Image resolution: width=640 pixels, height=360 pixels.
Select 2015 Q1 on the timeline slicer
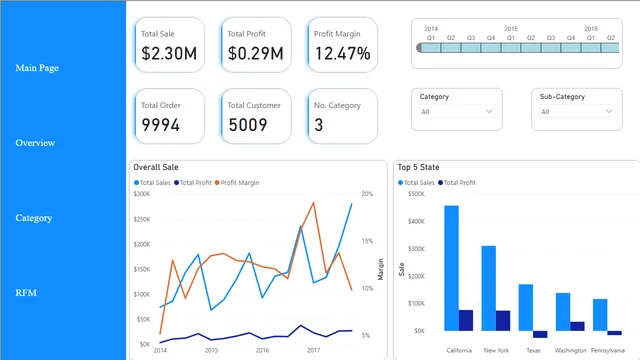tap(511, 48)
